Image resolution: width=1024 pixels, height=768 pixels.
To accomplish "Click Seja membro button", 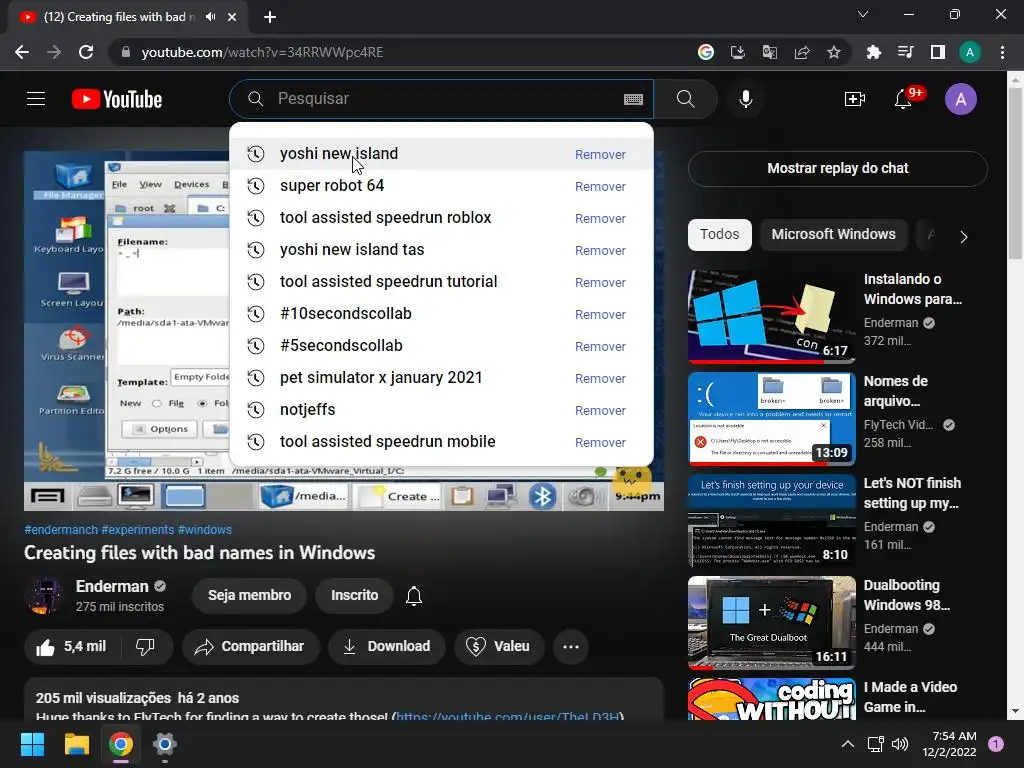I will 249,596.
